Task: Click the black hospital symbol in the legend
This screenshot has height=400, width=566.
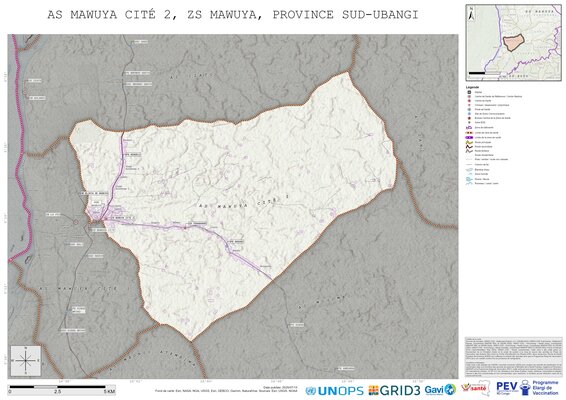Action: 469,92
